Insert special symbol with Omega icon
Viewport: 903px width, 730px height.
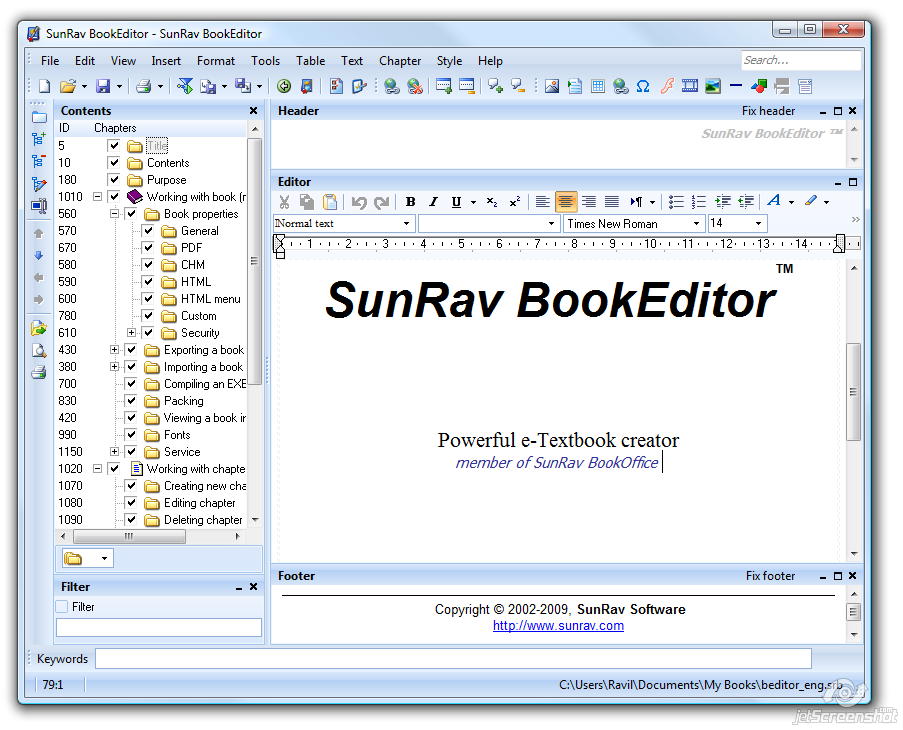tap(643, 86)
